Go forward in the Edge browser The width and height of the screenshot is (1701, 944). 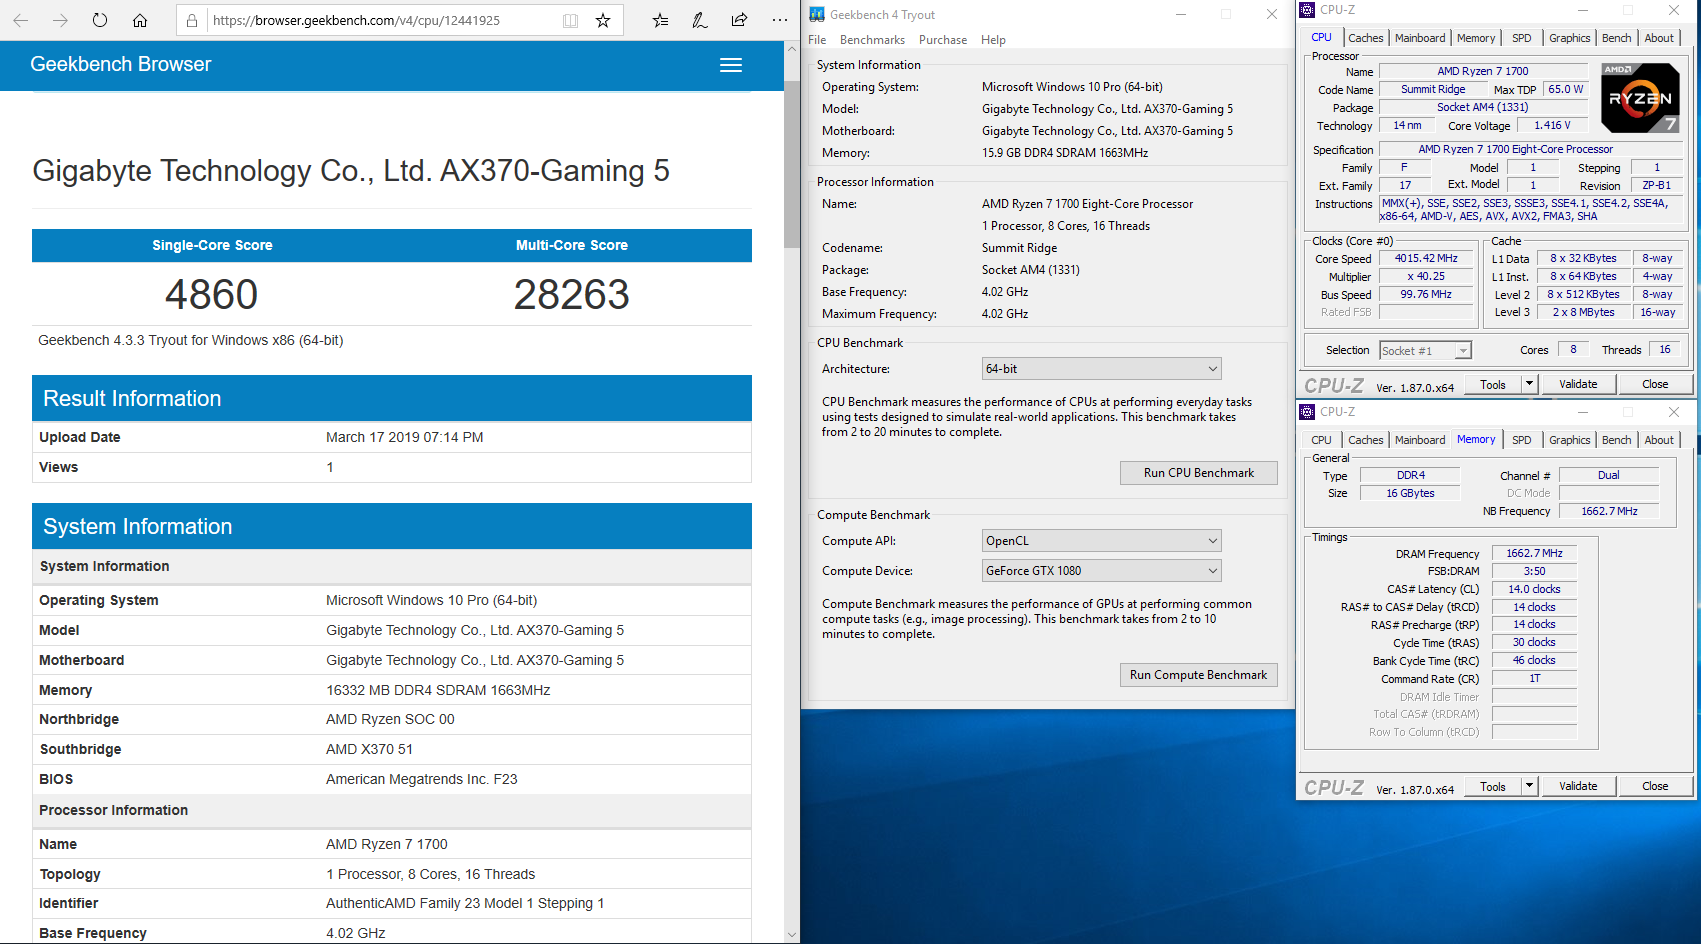(x=60, y=20)
